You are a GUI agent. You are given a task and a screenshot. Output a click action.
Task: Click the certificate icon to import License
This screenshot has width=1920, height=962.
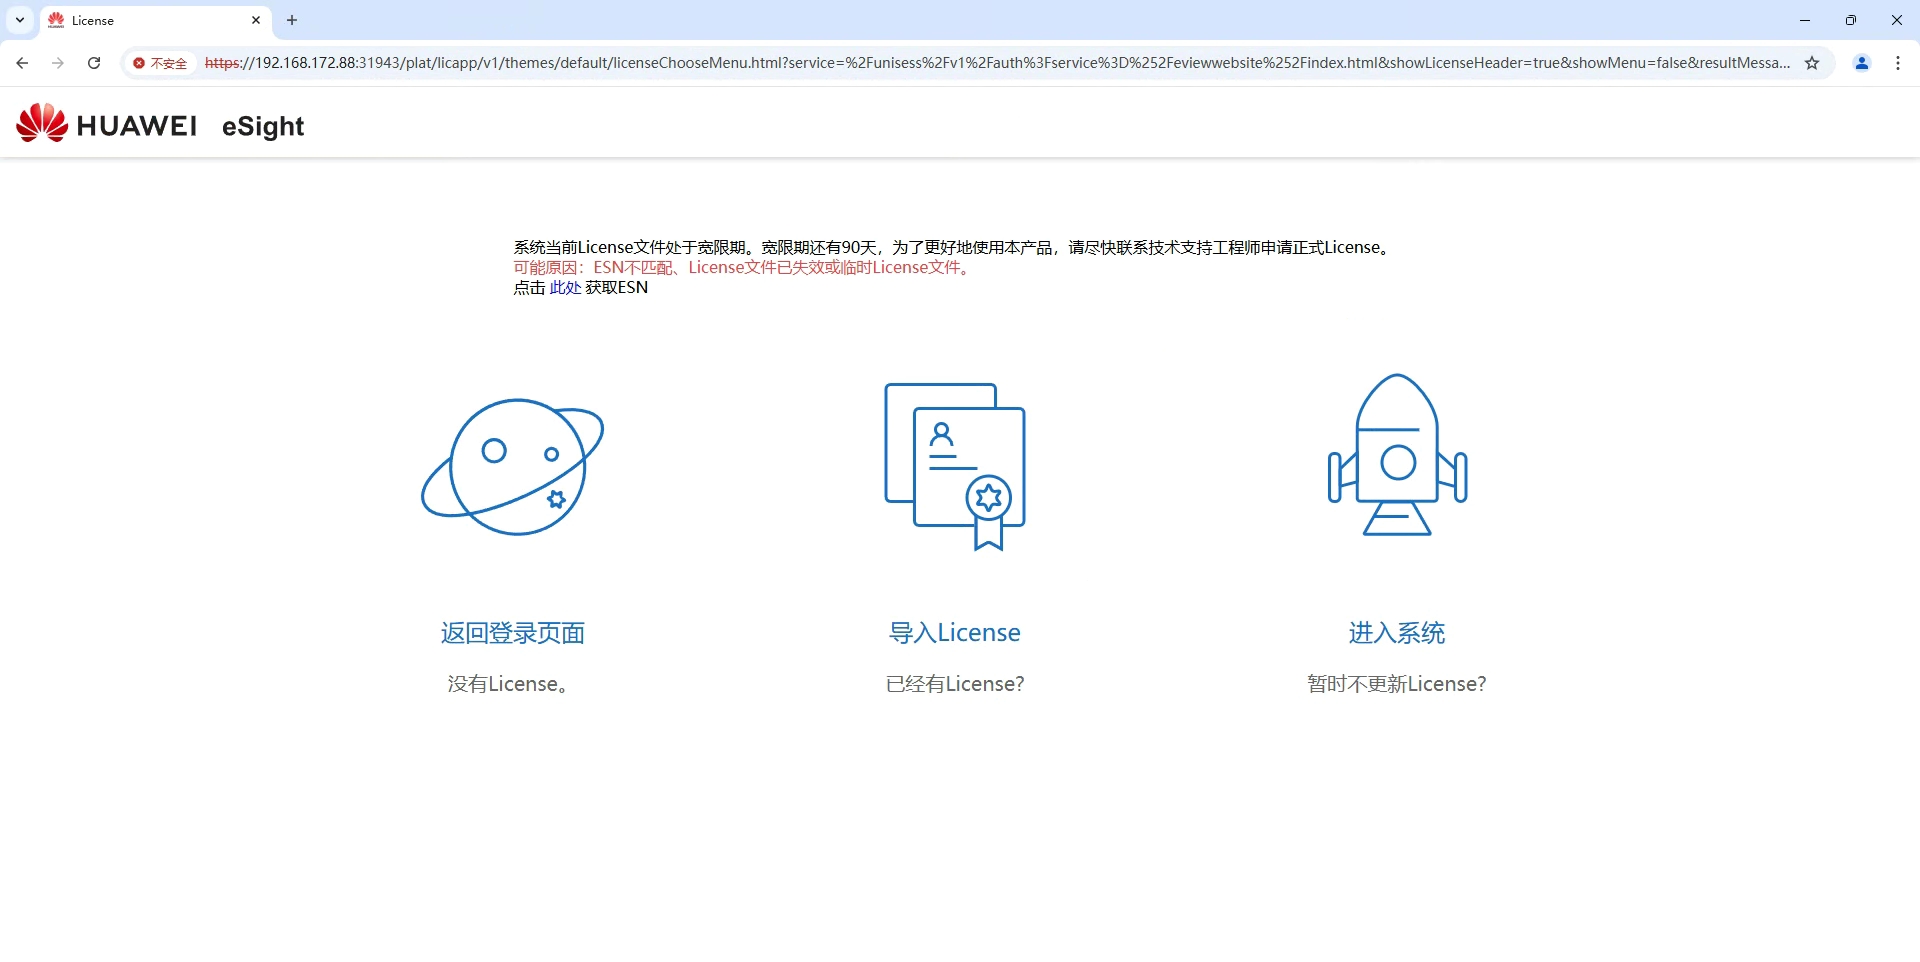click(955, 466)
